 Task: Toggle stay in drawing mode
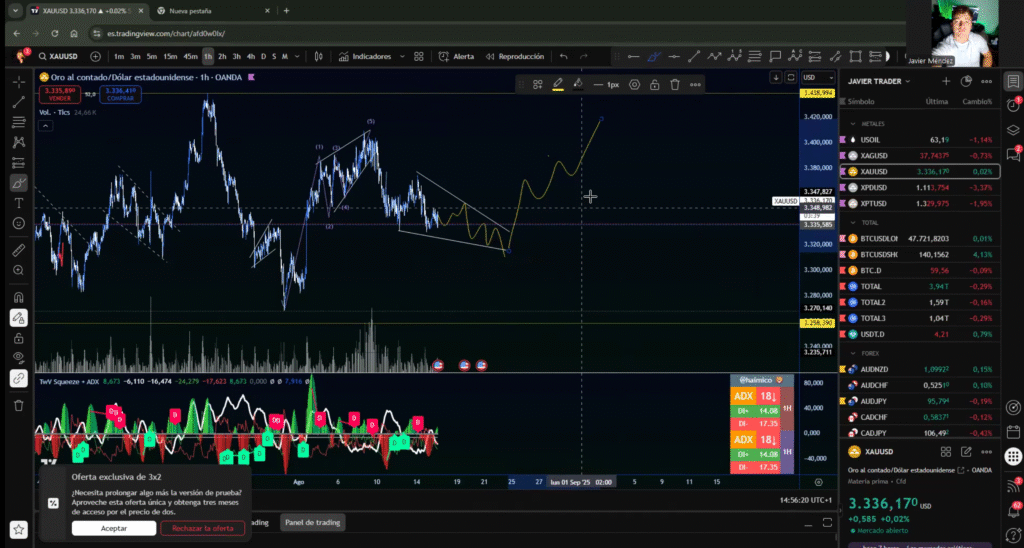point(19,317)
